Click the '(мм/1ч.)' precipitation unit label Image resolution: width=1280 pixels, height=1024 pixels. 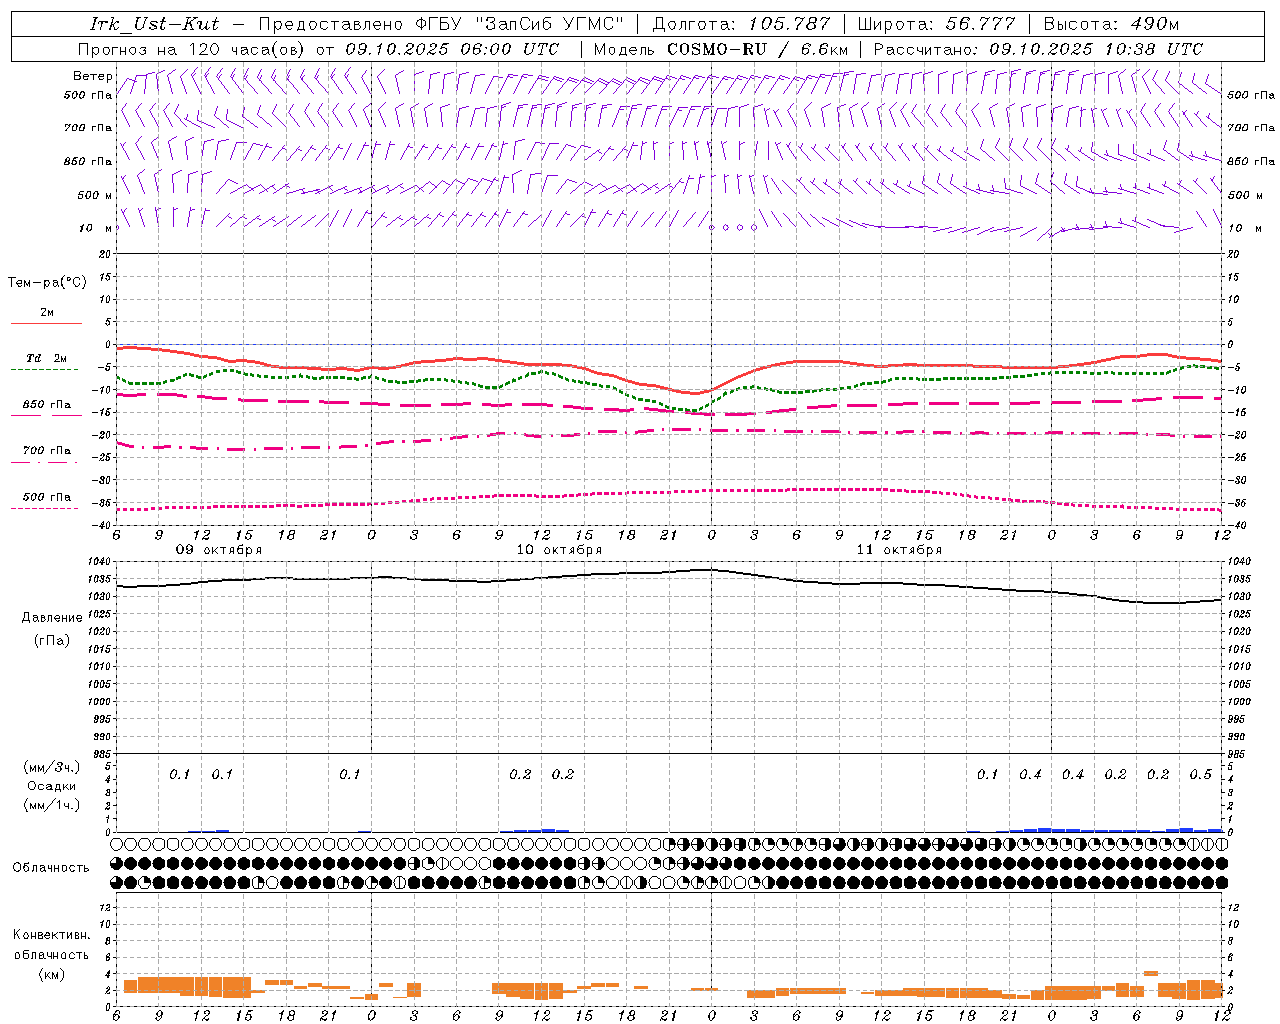pyautogui.click(x=52, y=805)
